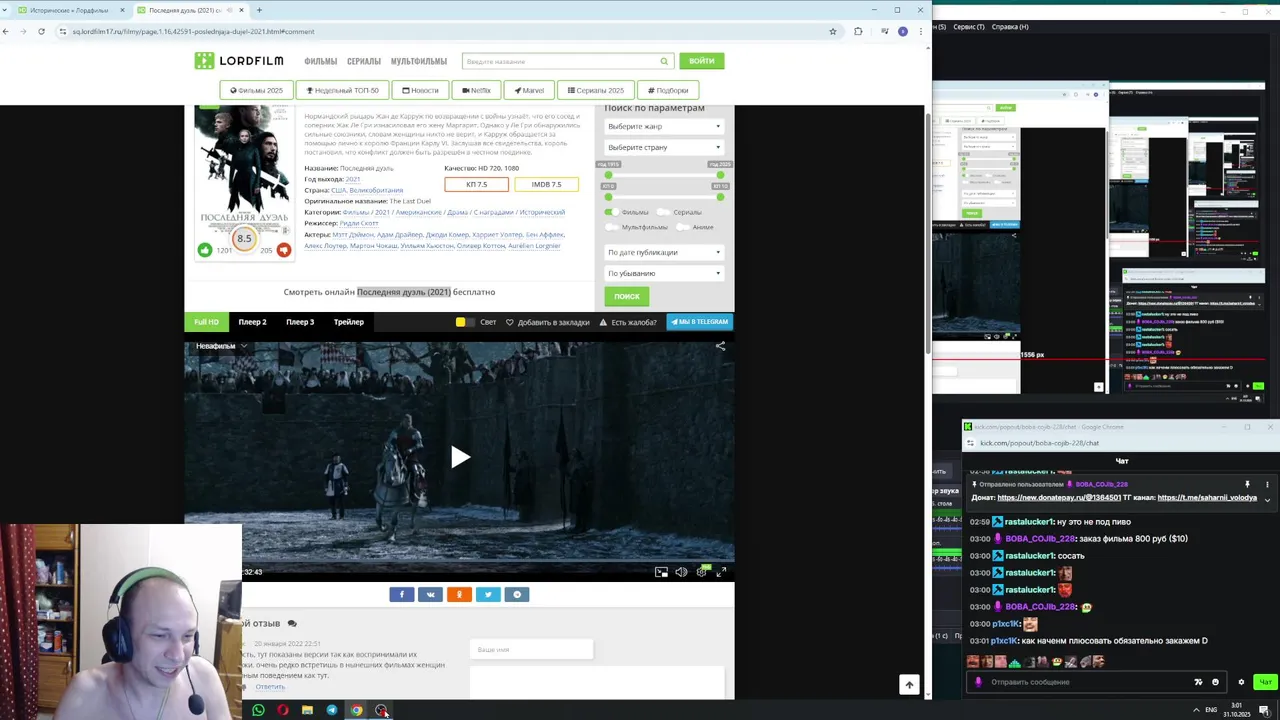Open the ФИЛЬМЫ menu in site header
Image resolution: width=1280 pixels, height=720 pixels.
click(x=321, y=61)
